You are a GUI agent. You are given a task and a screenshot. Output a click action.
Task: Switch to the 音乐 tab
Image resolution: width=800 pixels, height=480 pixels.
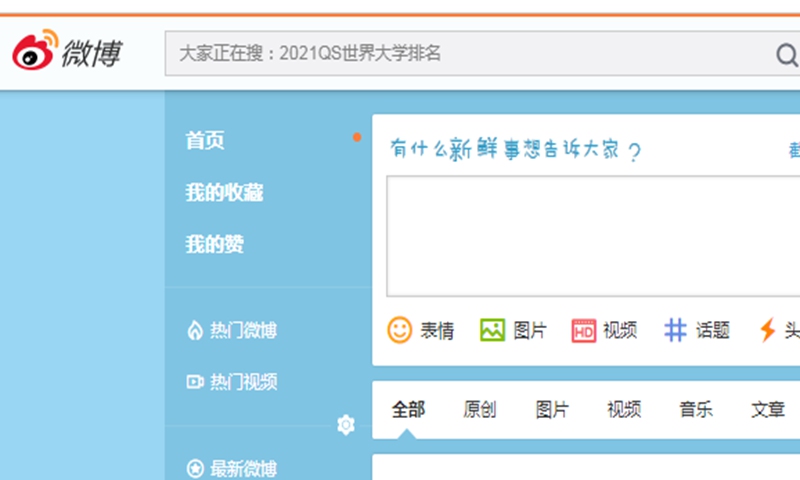pos(696,409)
